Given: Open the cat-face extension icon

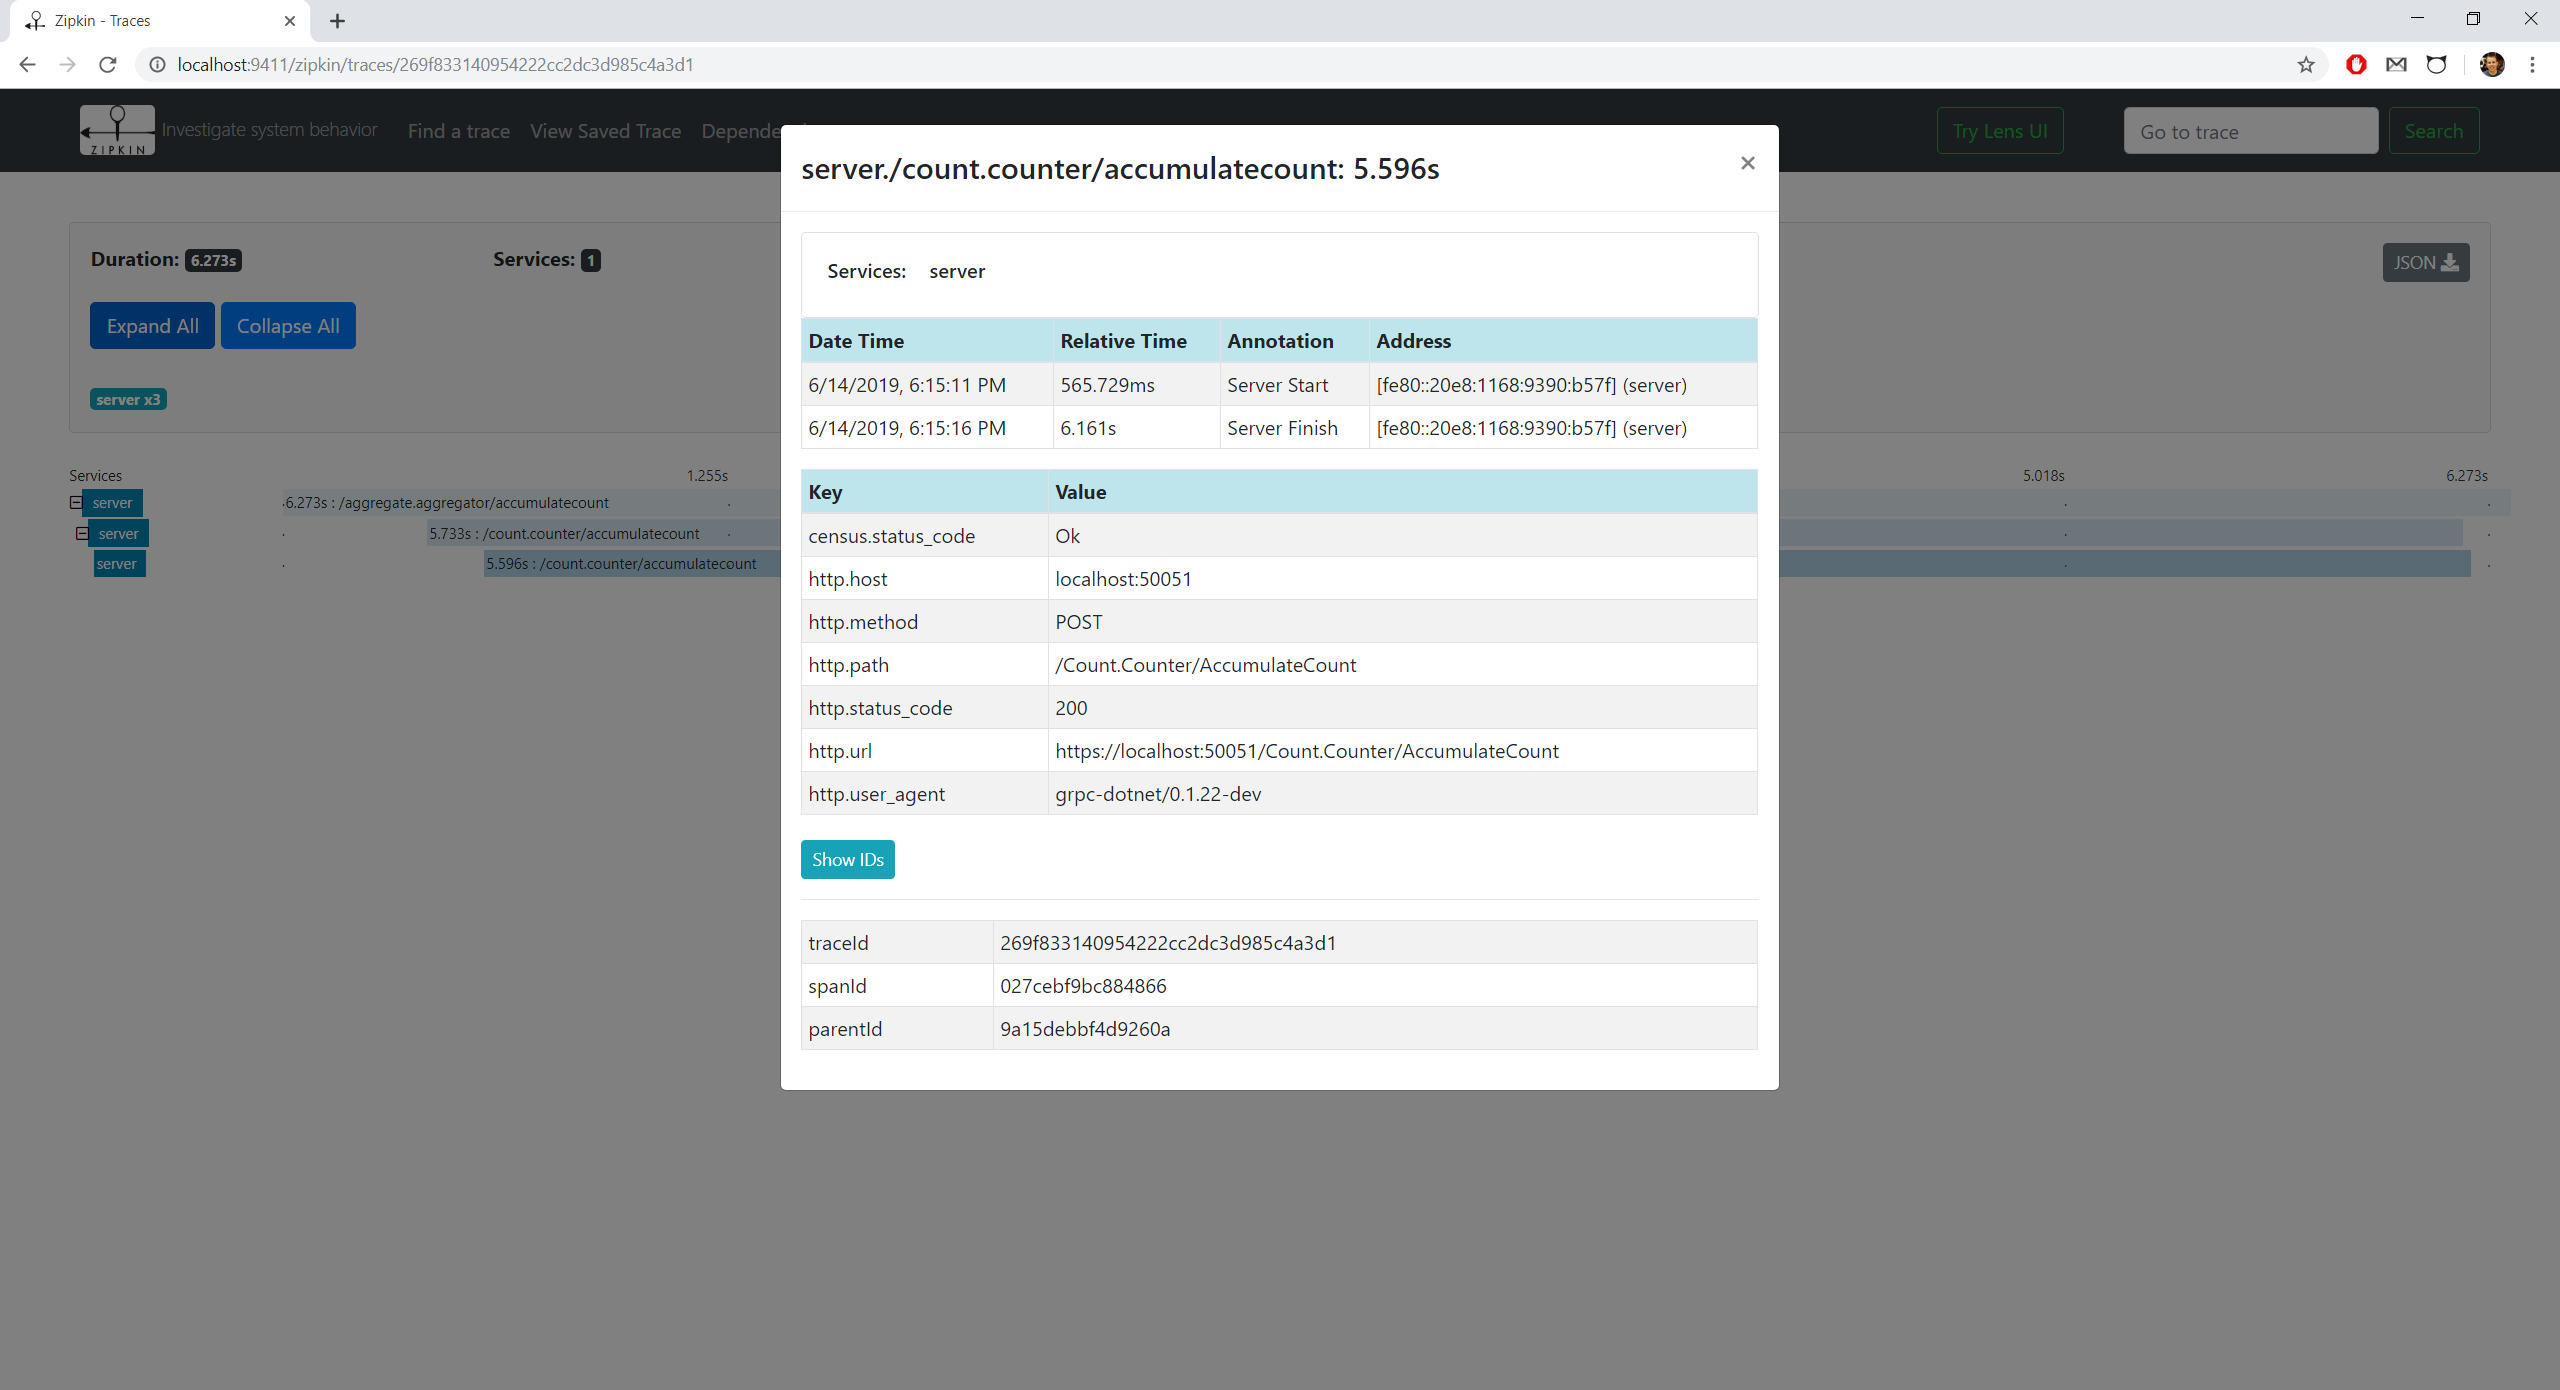Looking at the screenshot, I should pos(2436,65).
